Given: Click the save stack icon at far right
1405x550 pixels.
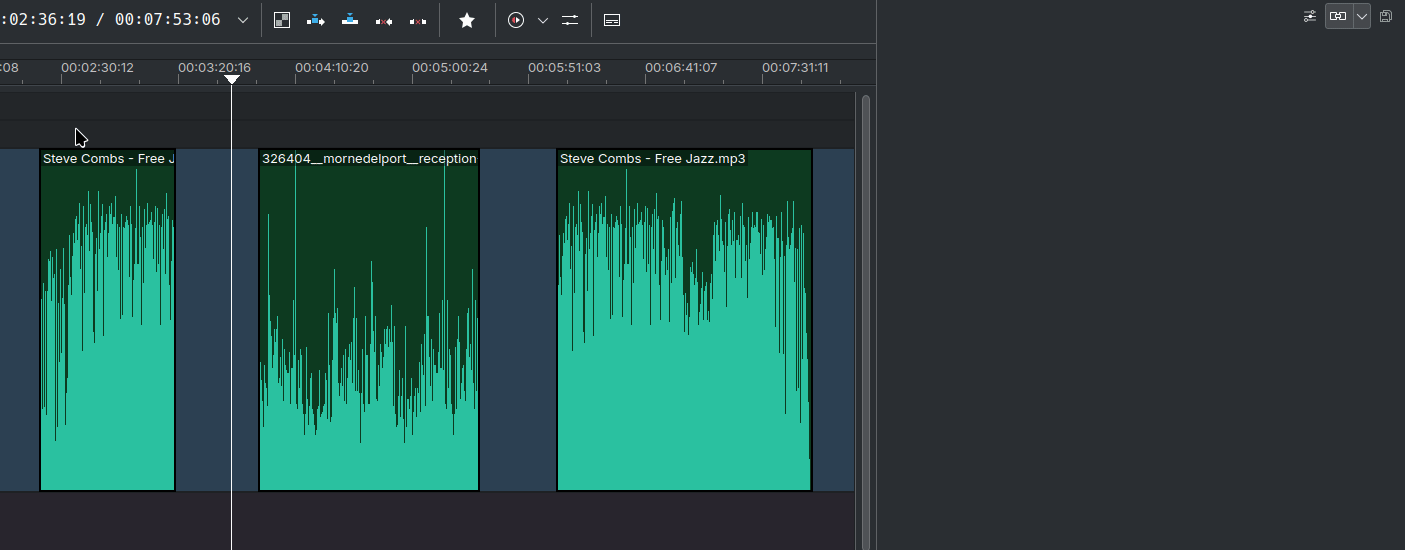Looking at the screenshot, I should pyautogui.click(x=1386, y=16).
